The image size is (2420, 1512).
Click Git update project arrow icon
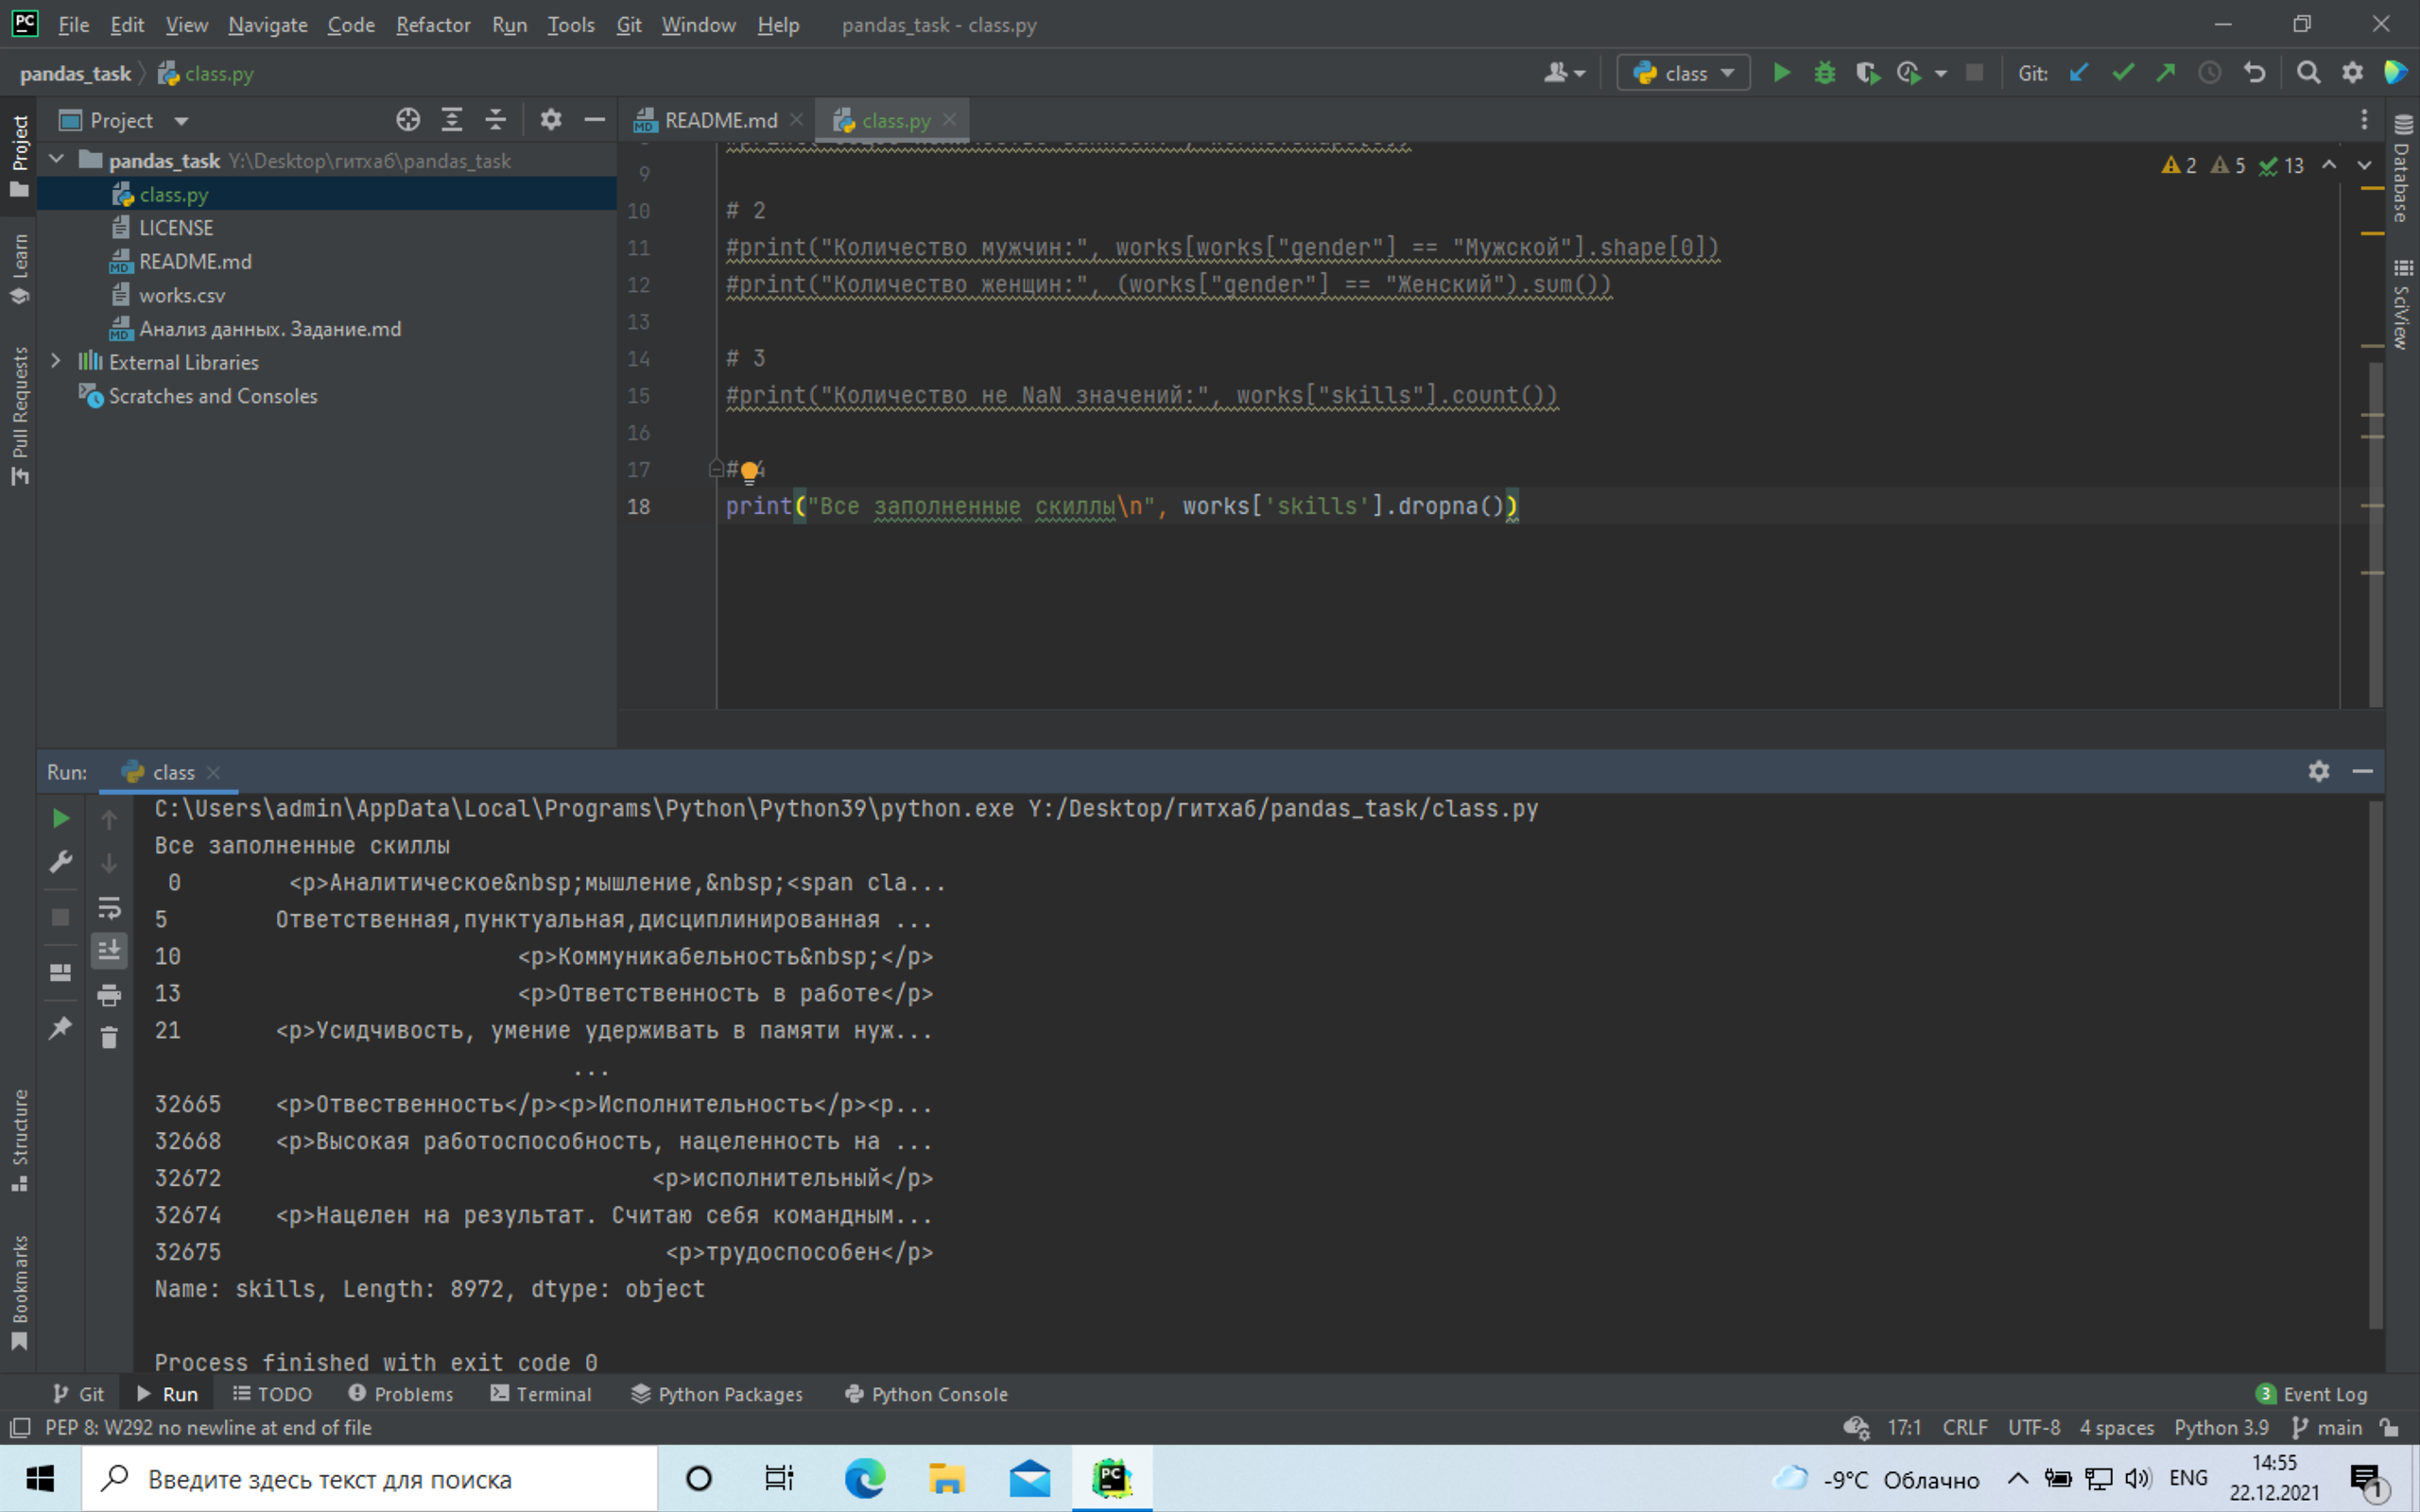point(2079,73)
